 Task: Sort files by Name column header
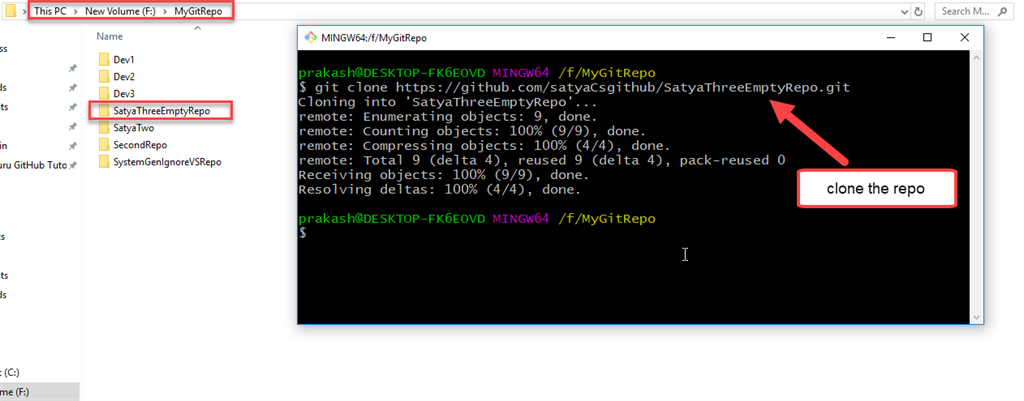(109, 37)
